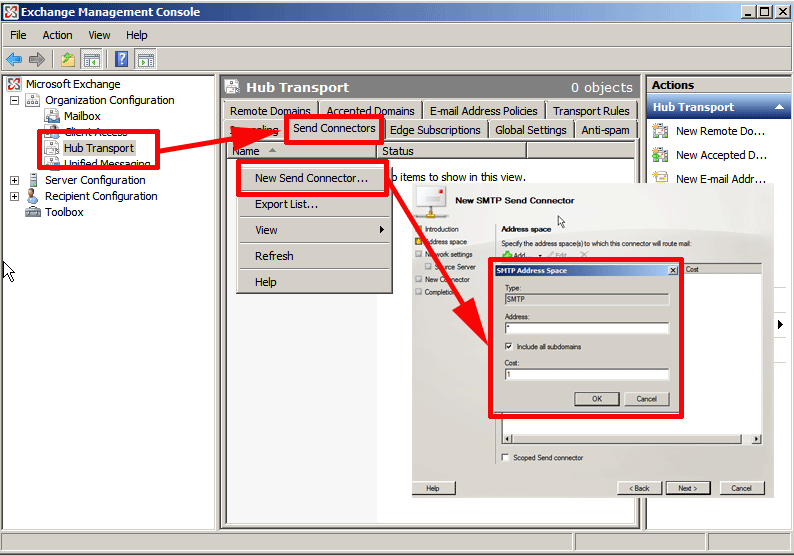
Task: Click the address list horizontal scrollbar
Action: [632, 439]
